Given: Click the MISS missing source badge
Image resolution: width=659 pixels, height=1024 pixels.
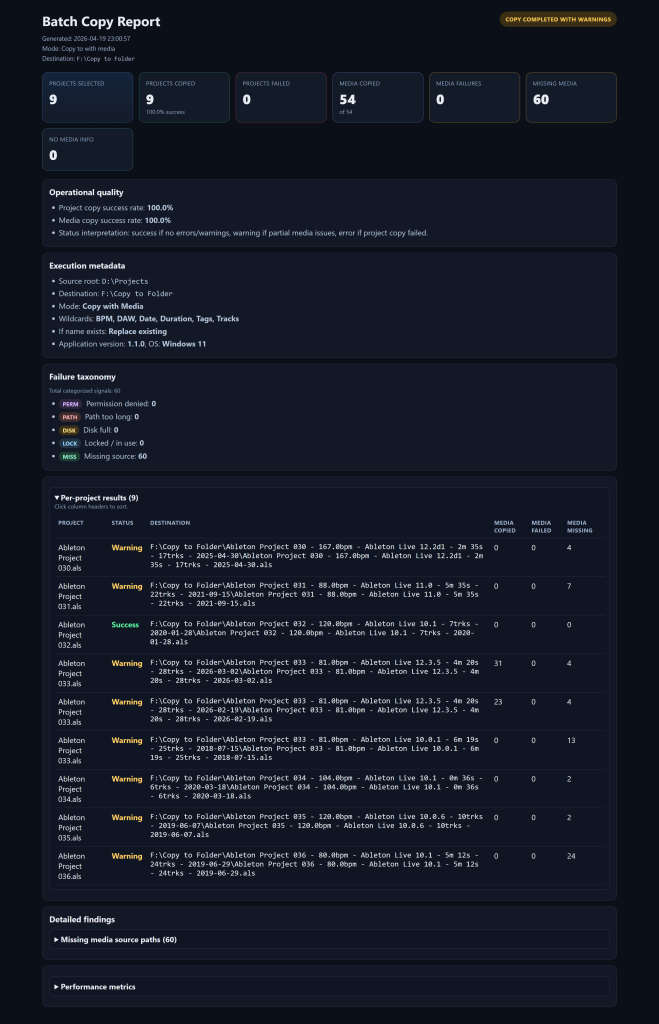Looking at the screenshot, I should (70, 455).
